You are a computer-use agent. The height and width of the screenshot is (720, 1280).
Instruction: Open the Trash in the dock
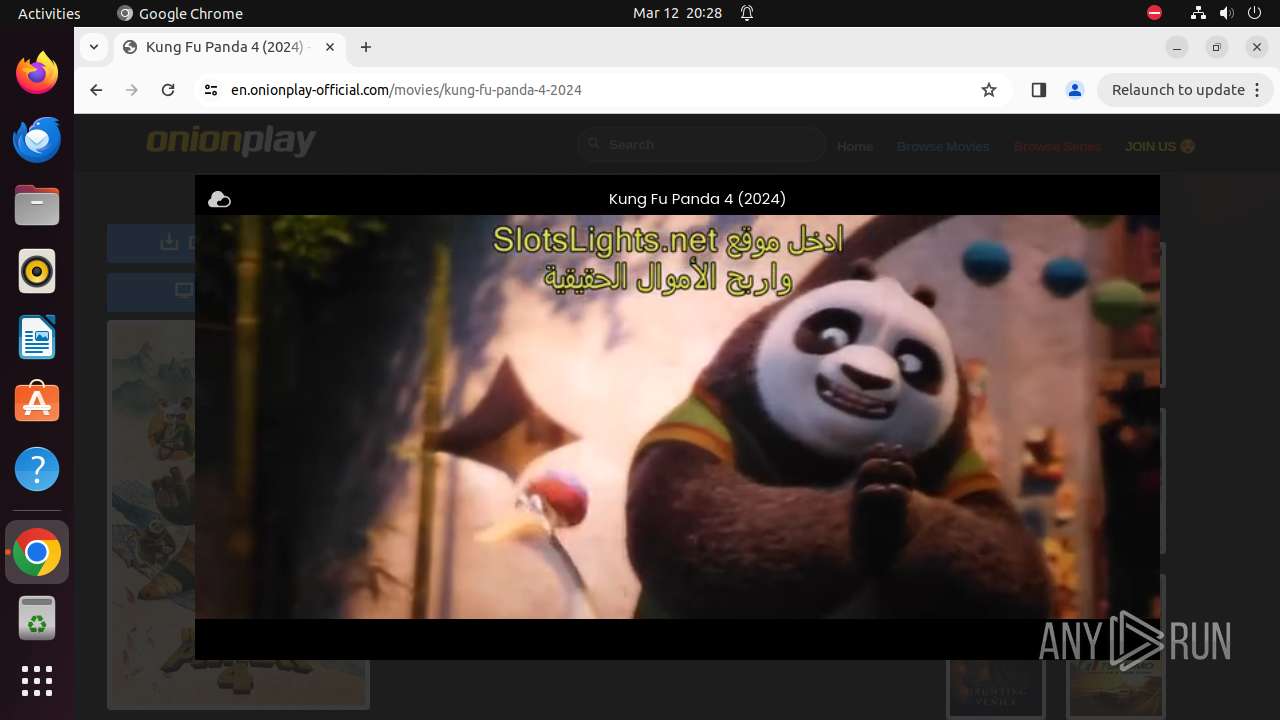coord(37,619)
